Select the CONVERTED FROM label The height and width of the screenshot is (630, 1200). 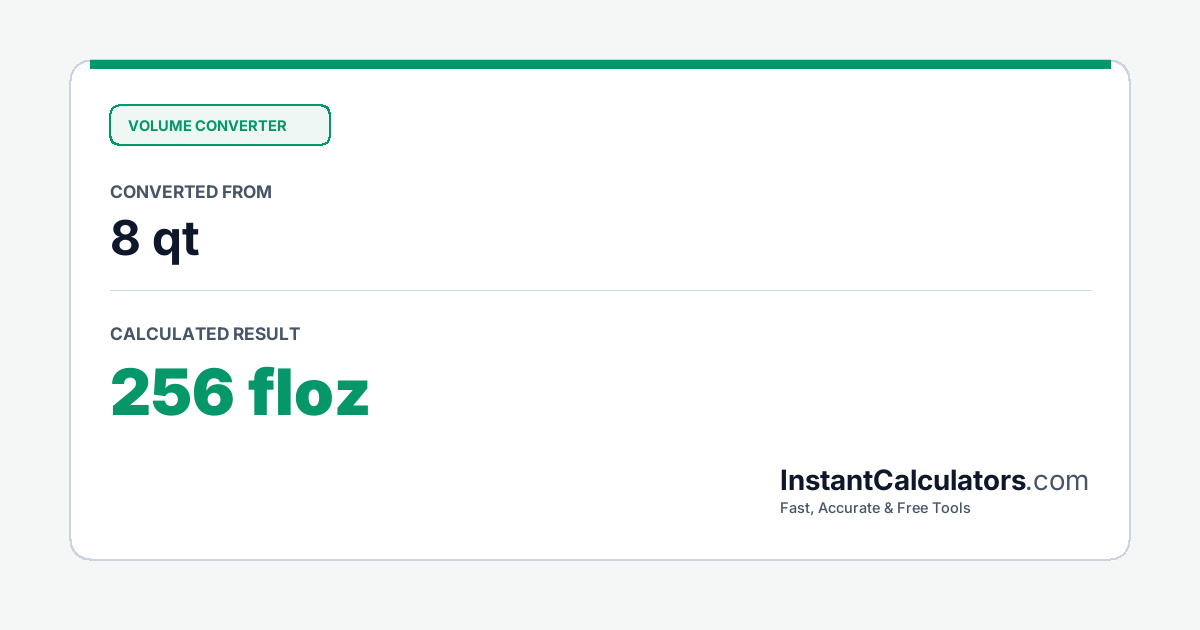tap(191, 192)
